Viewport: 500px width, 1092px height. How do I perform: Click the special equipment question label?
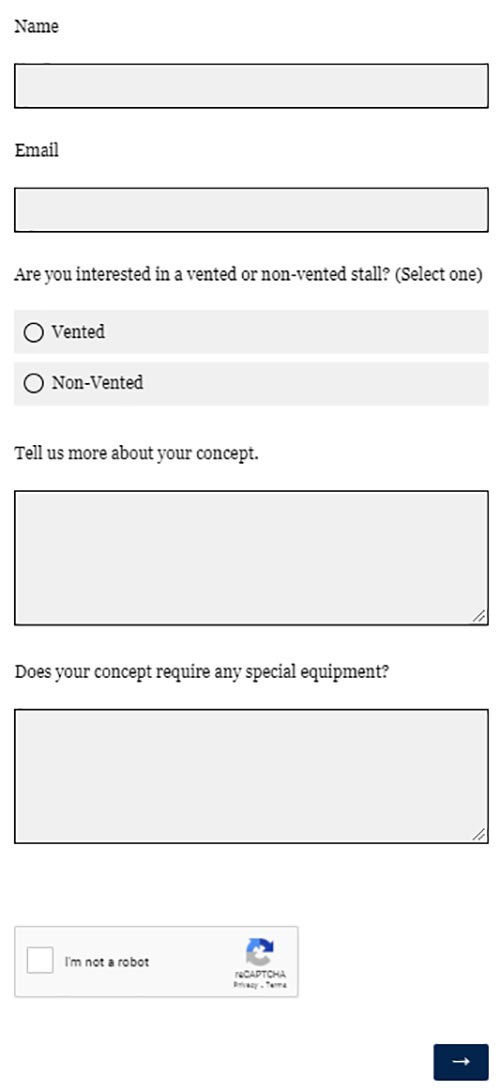click(202, 673)
